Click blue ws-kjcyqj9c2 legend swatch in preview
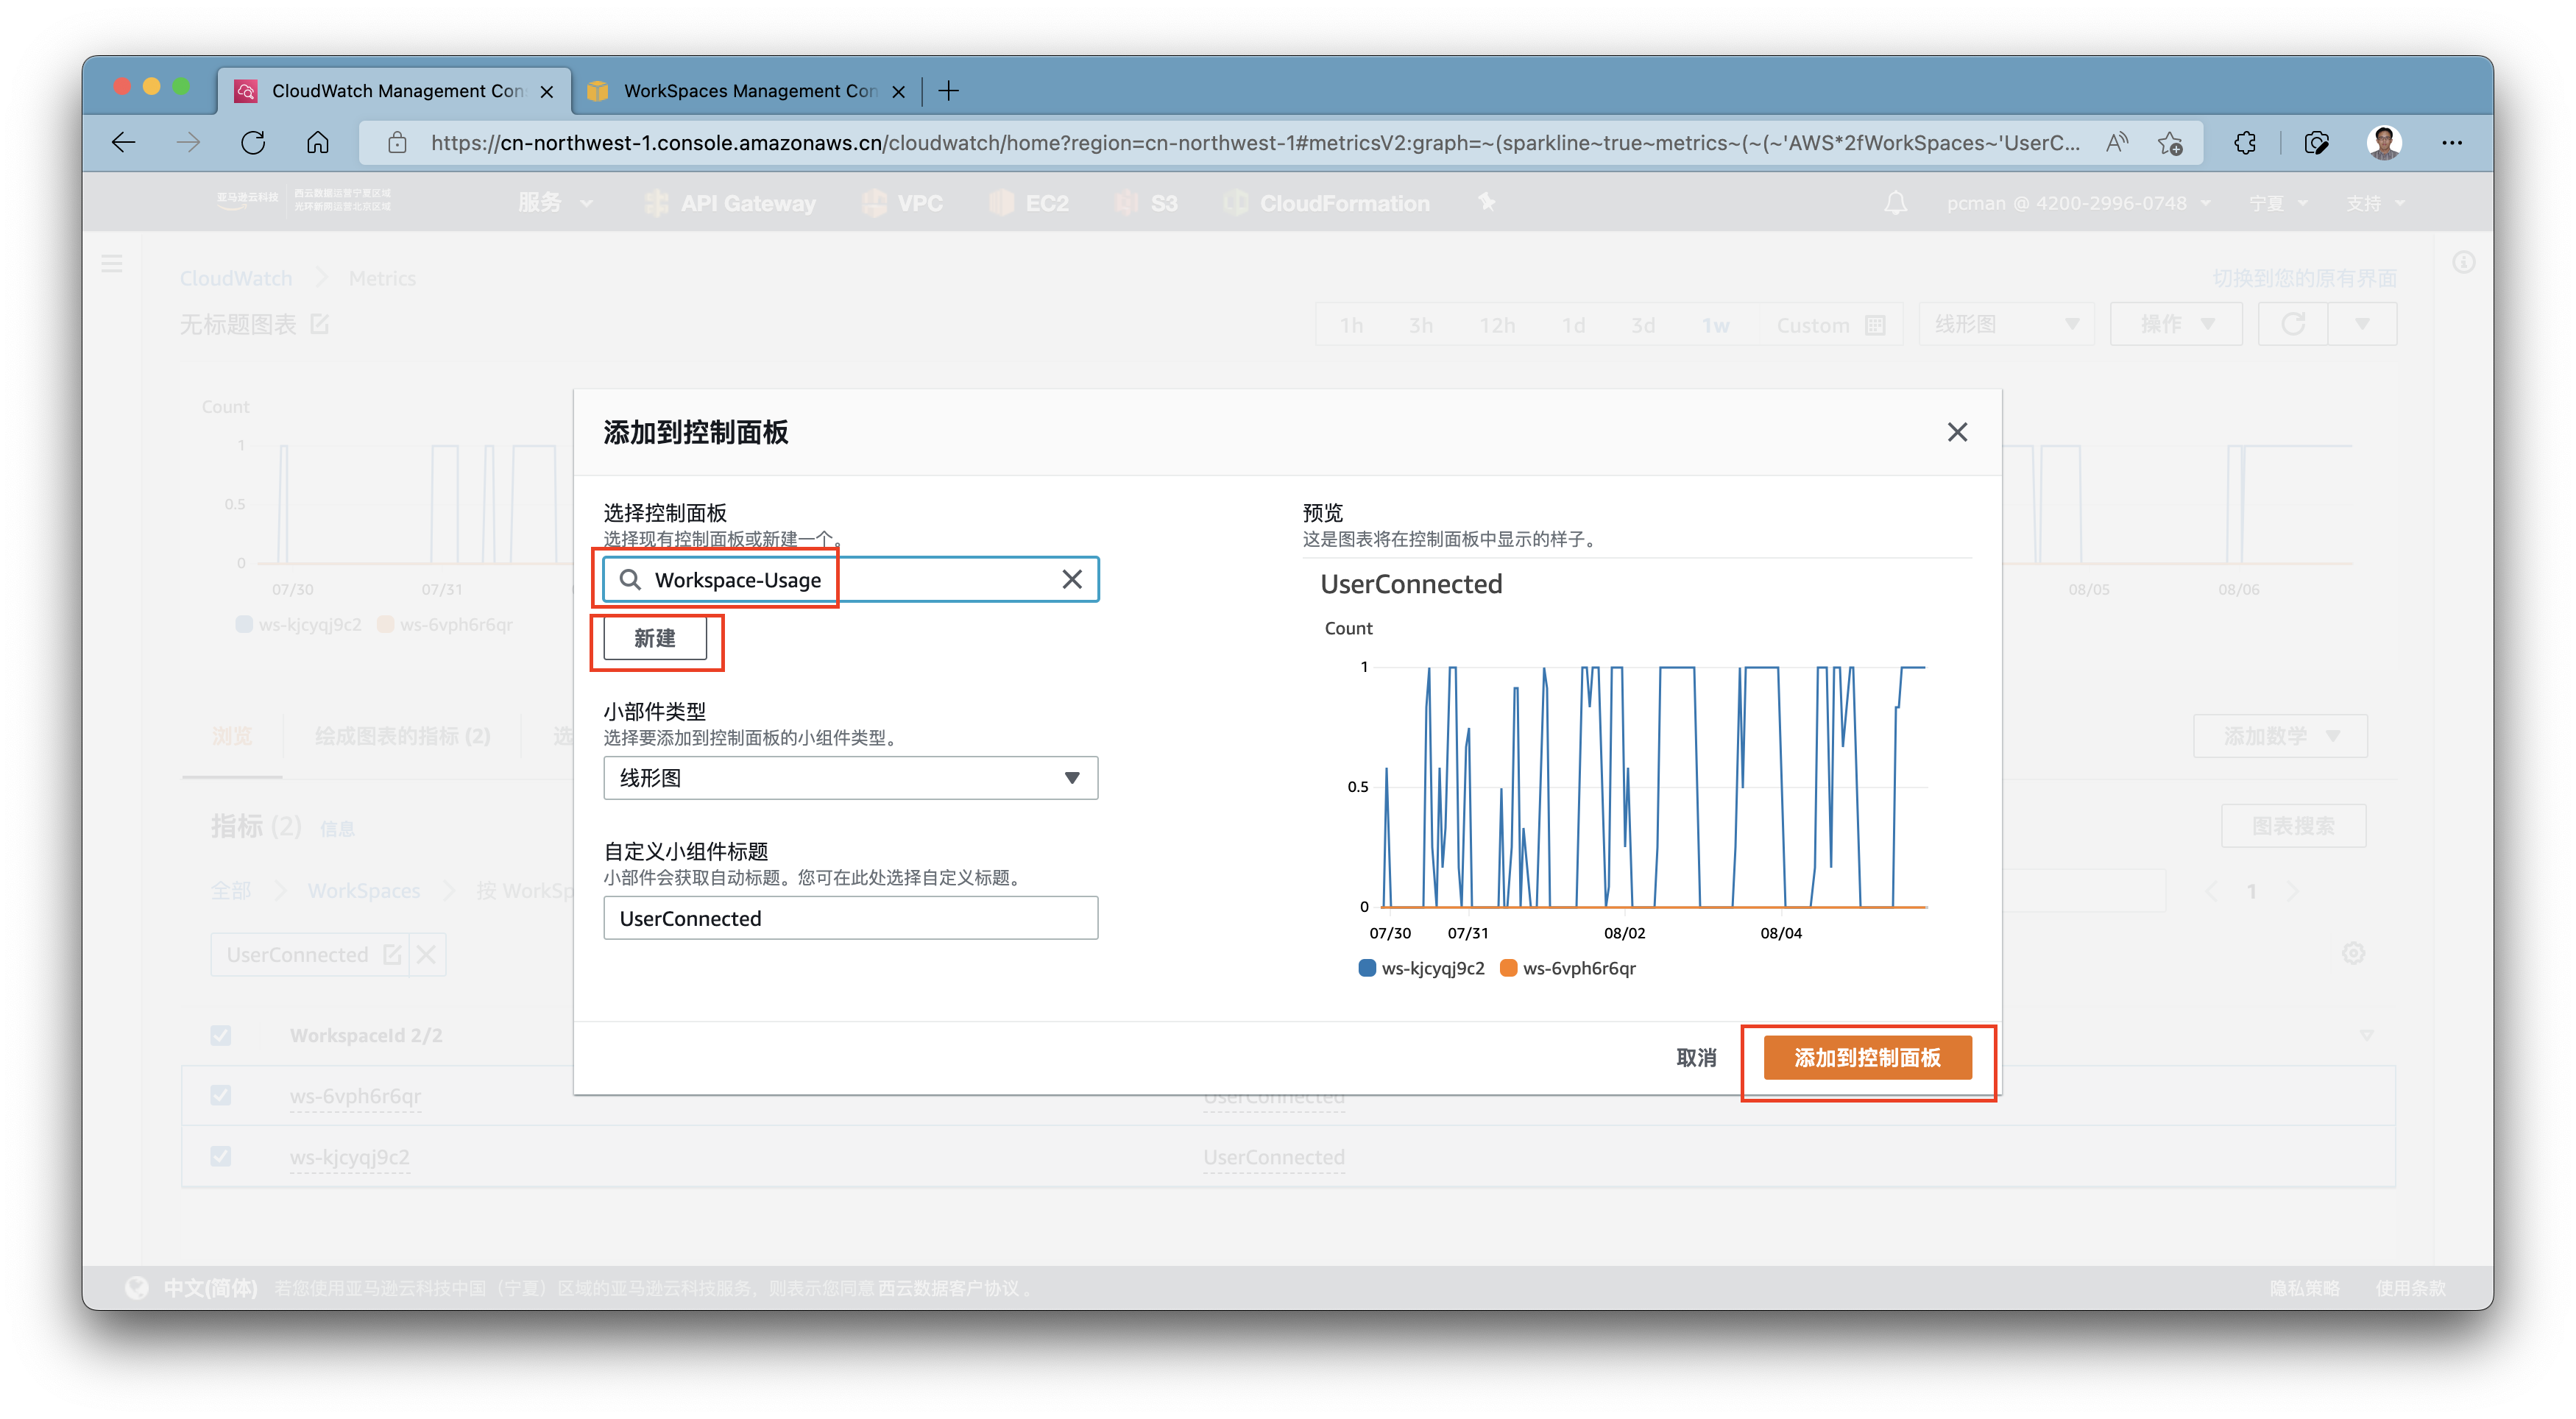The width and height of the screenshot is (2576, 1419). point(1367,968)
